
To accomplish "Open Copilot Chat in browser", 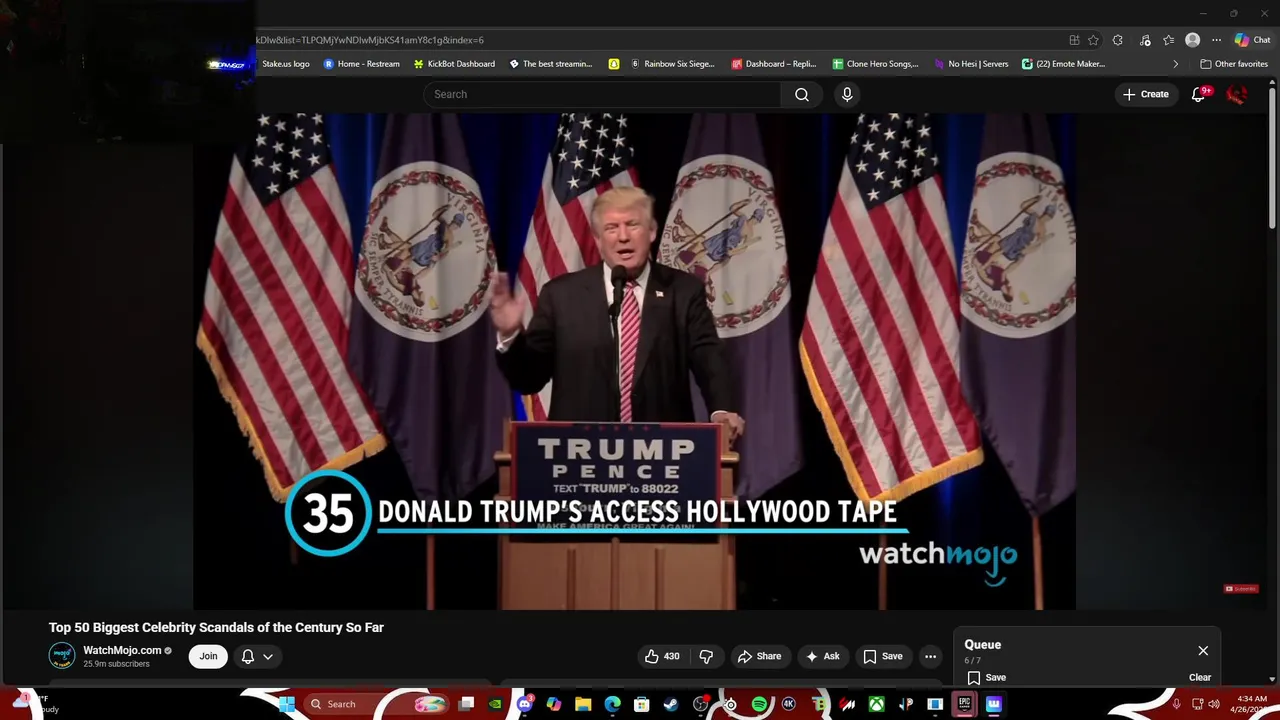I will 1253,40.
